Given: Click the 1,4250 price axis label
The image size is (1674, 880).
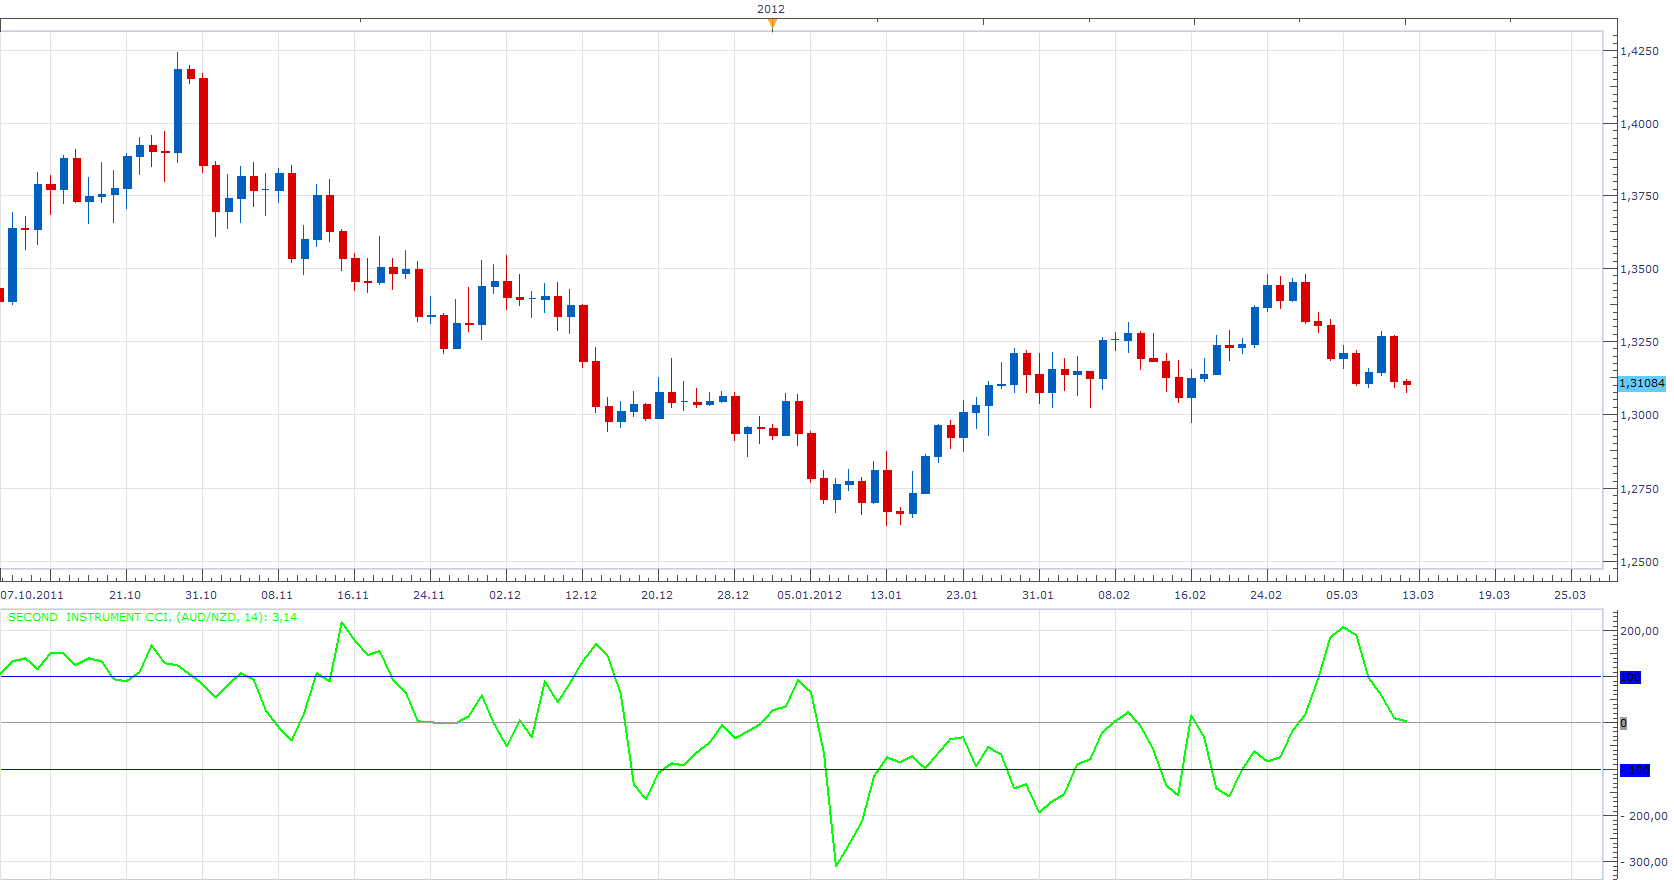Looking at the screenshot, I should click(1639, 51).
